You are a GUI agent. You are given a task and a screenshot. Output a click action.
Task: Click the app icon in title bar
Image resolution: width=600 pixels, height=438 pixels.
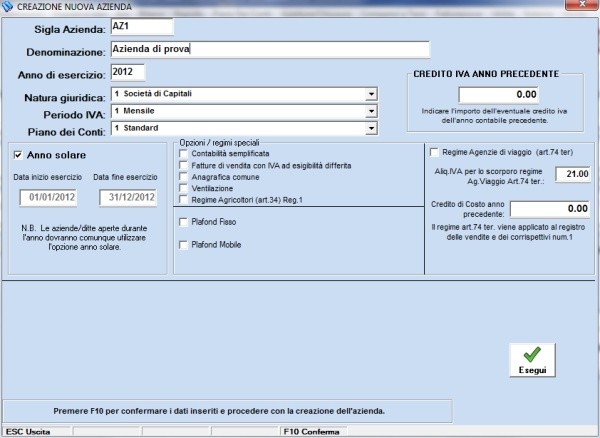coord(8,7)
